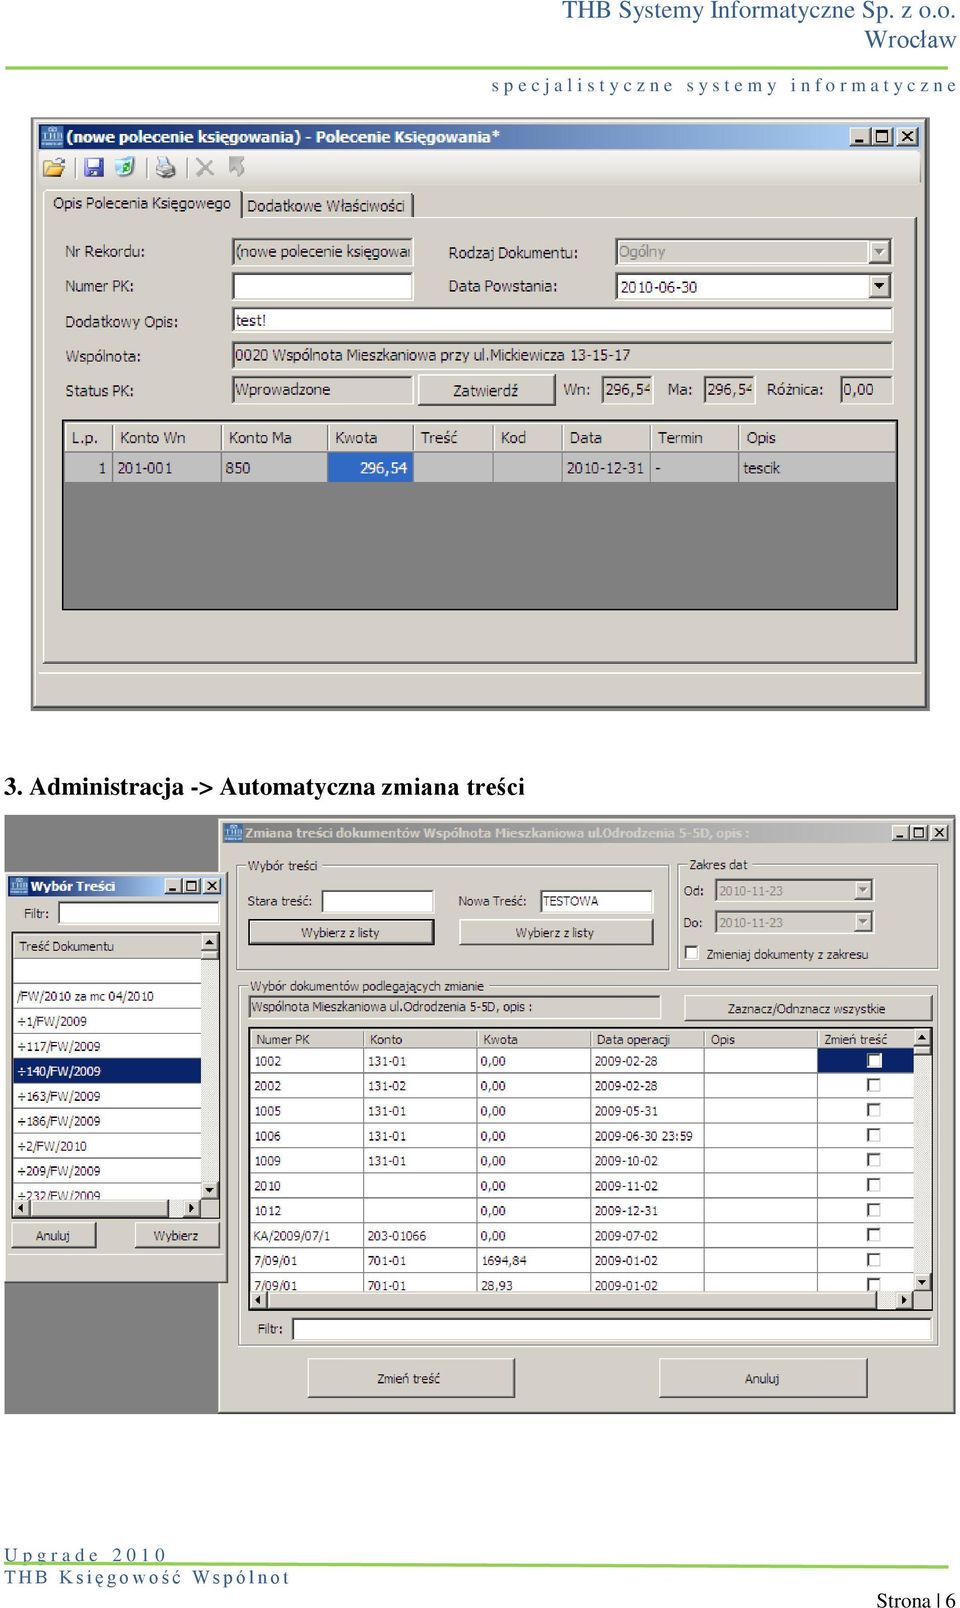Click the Filtr field in Wybór Treści

point(138,912)
